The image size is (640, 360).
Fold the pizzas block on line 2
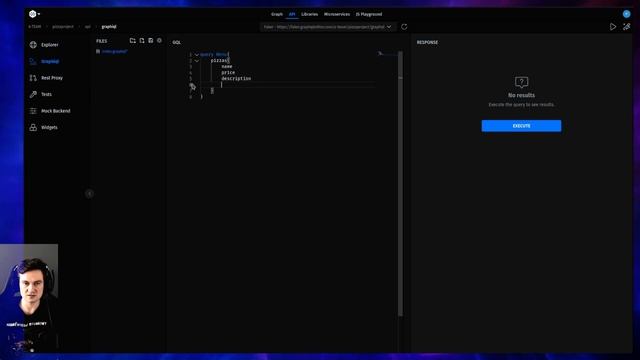(197, 60)
